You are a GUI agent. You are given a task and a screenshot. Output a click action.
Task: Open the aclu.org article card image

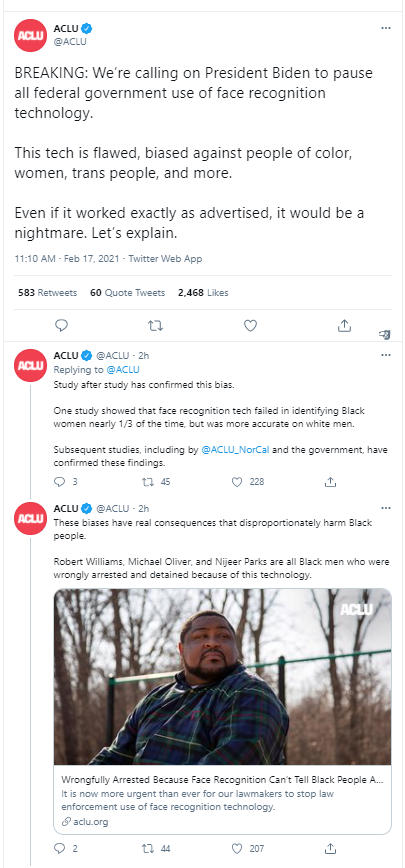(222, 676)
